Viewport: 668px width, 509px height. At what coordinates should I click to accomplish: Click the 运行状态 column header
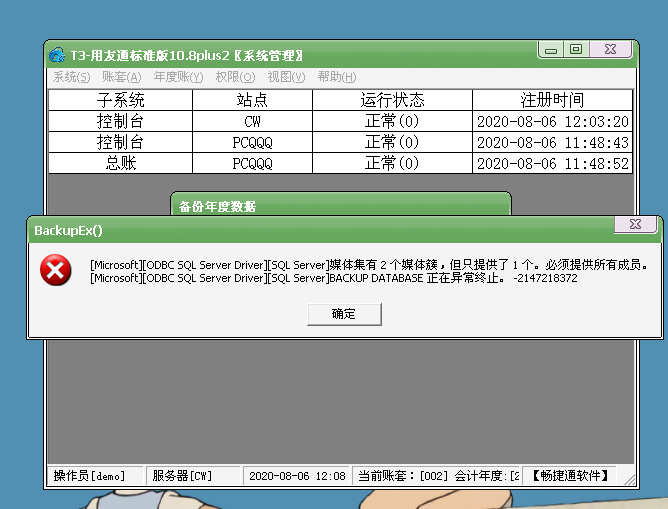point(392,100)
